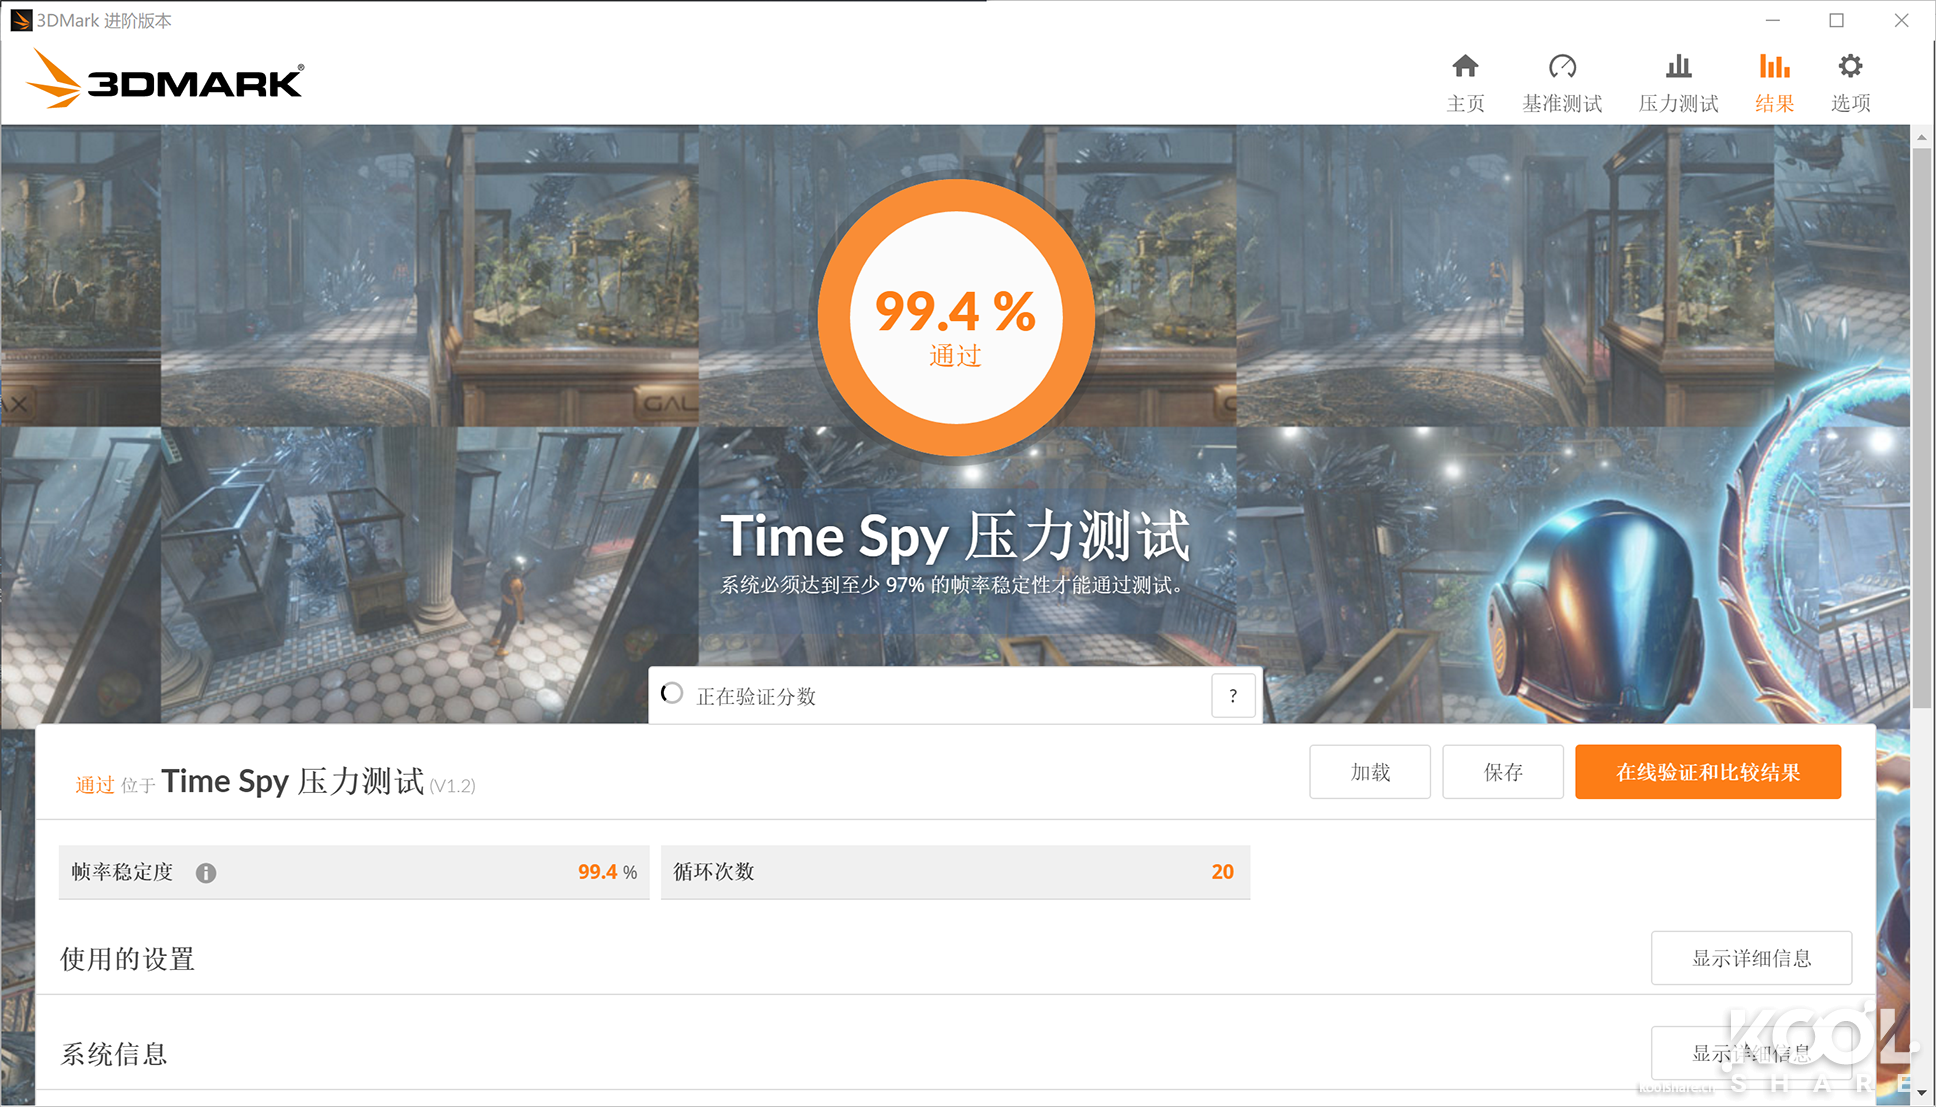Show details for 系统信息
The width and height of the screenshot is (1936, 1107).
[x=1751, y=1053]
